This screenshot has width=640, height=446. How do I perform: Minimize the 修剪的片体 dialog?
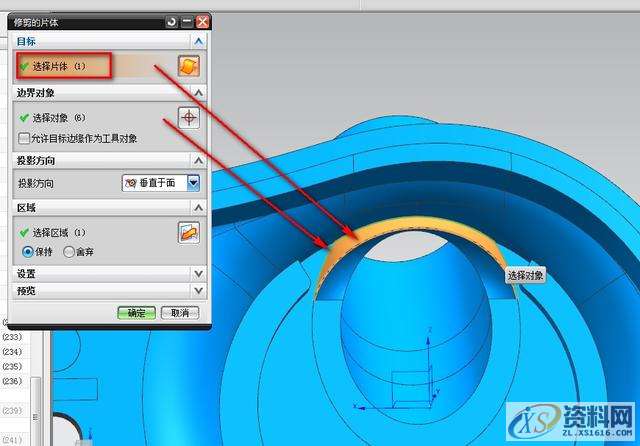[x=187, y=21]
